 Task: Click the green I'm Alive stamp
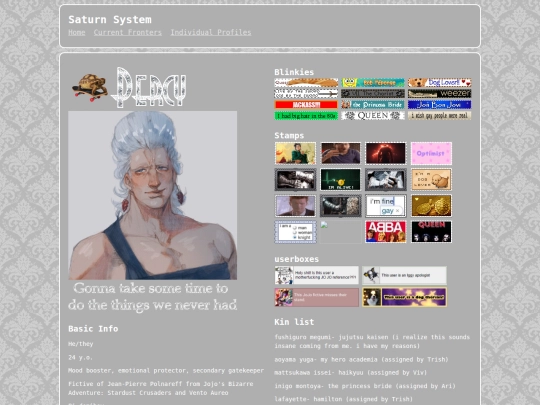[x=341, y=179]
